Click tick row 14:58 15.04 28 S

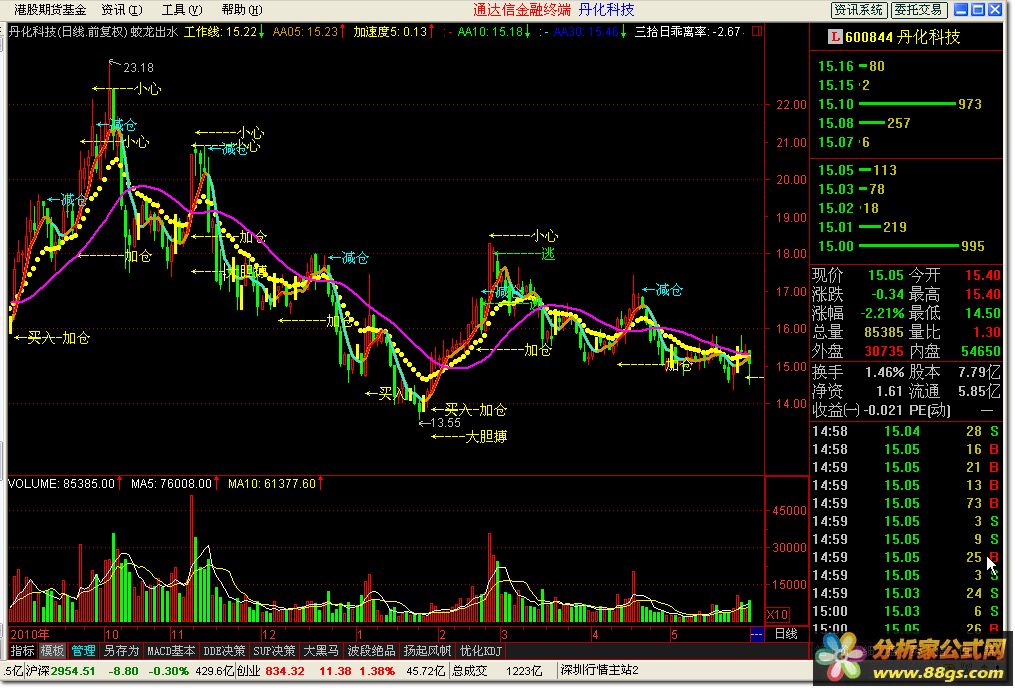(x=906, y=432)
